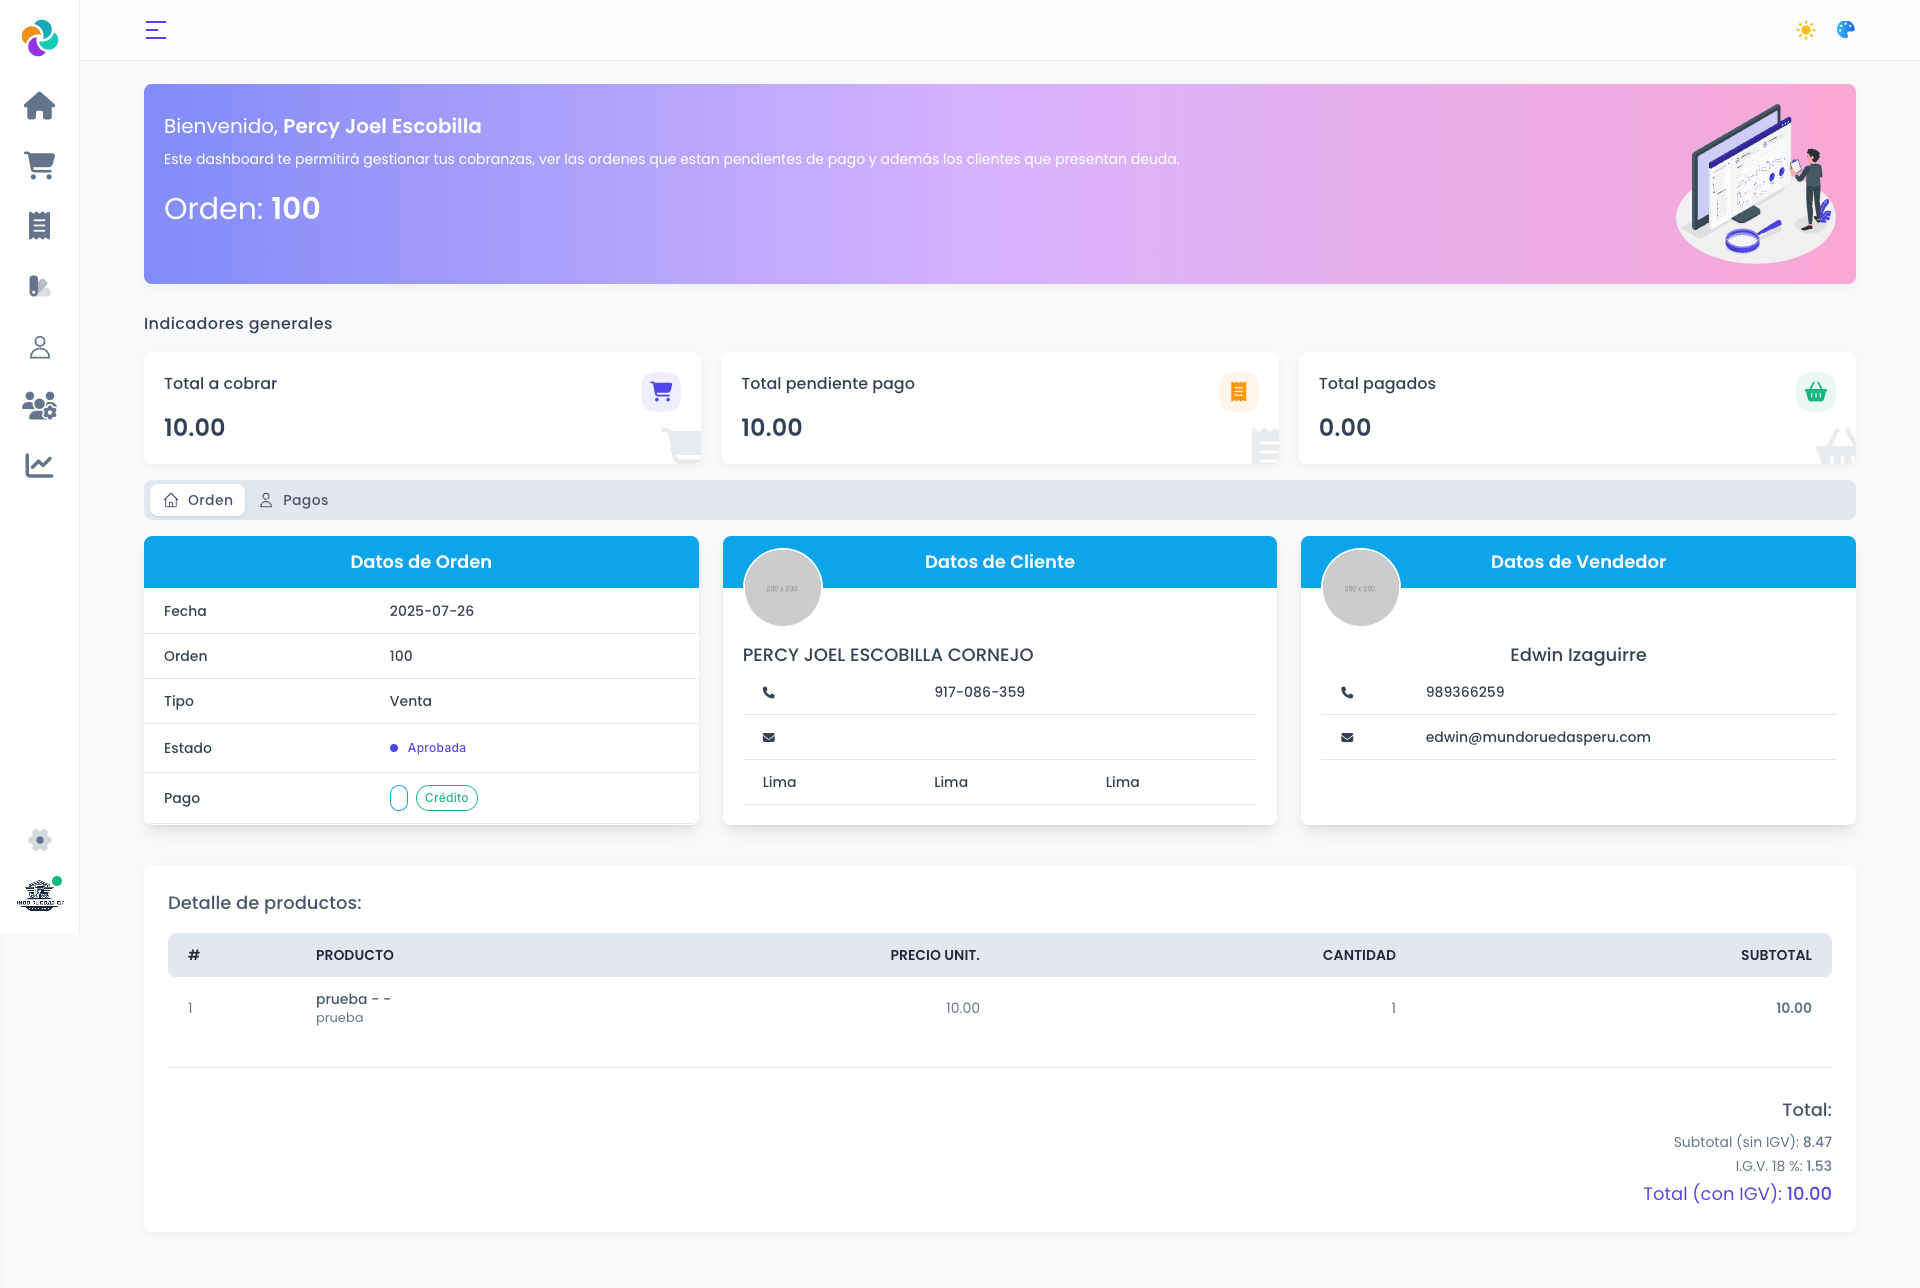This screenshot has height=1288, width=1920.
Task: Click the company avatar in sidebar
Action: tap(39, 895)
